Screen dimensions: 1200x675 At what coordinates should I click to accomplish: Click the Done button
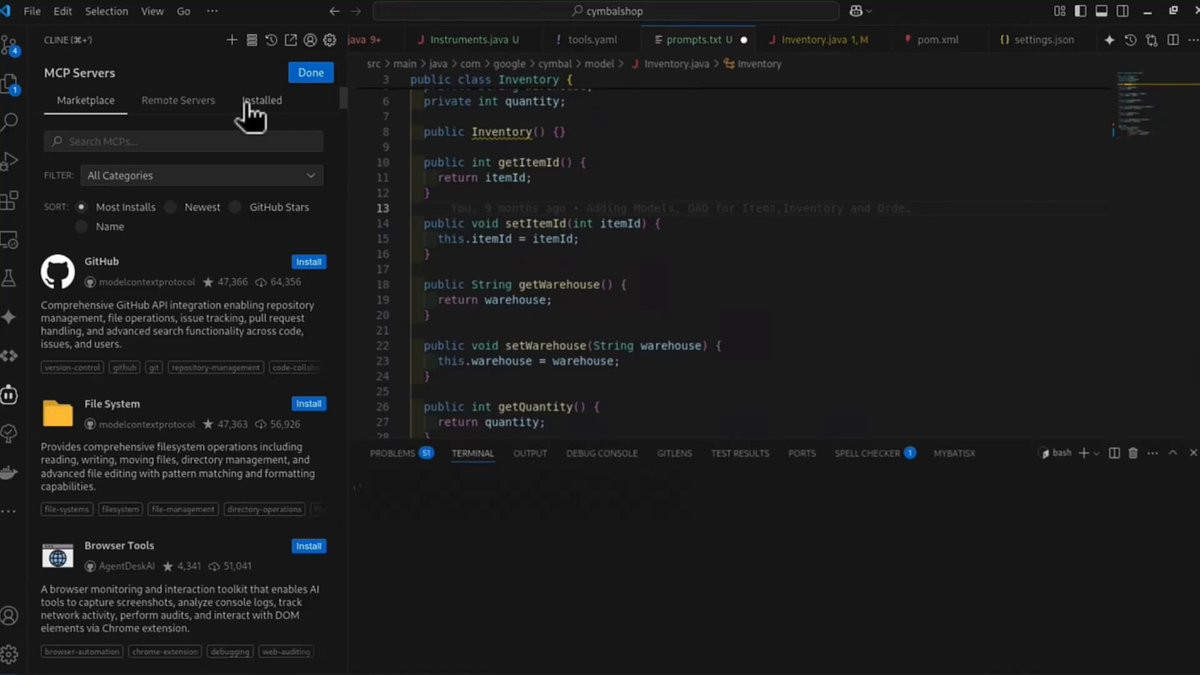click(311, 72)
